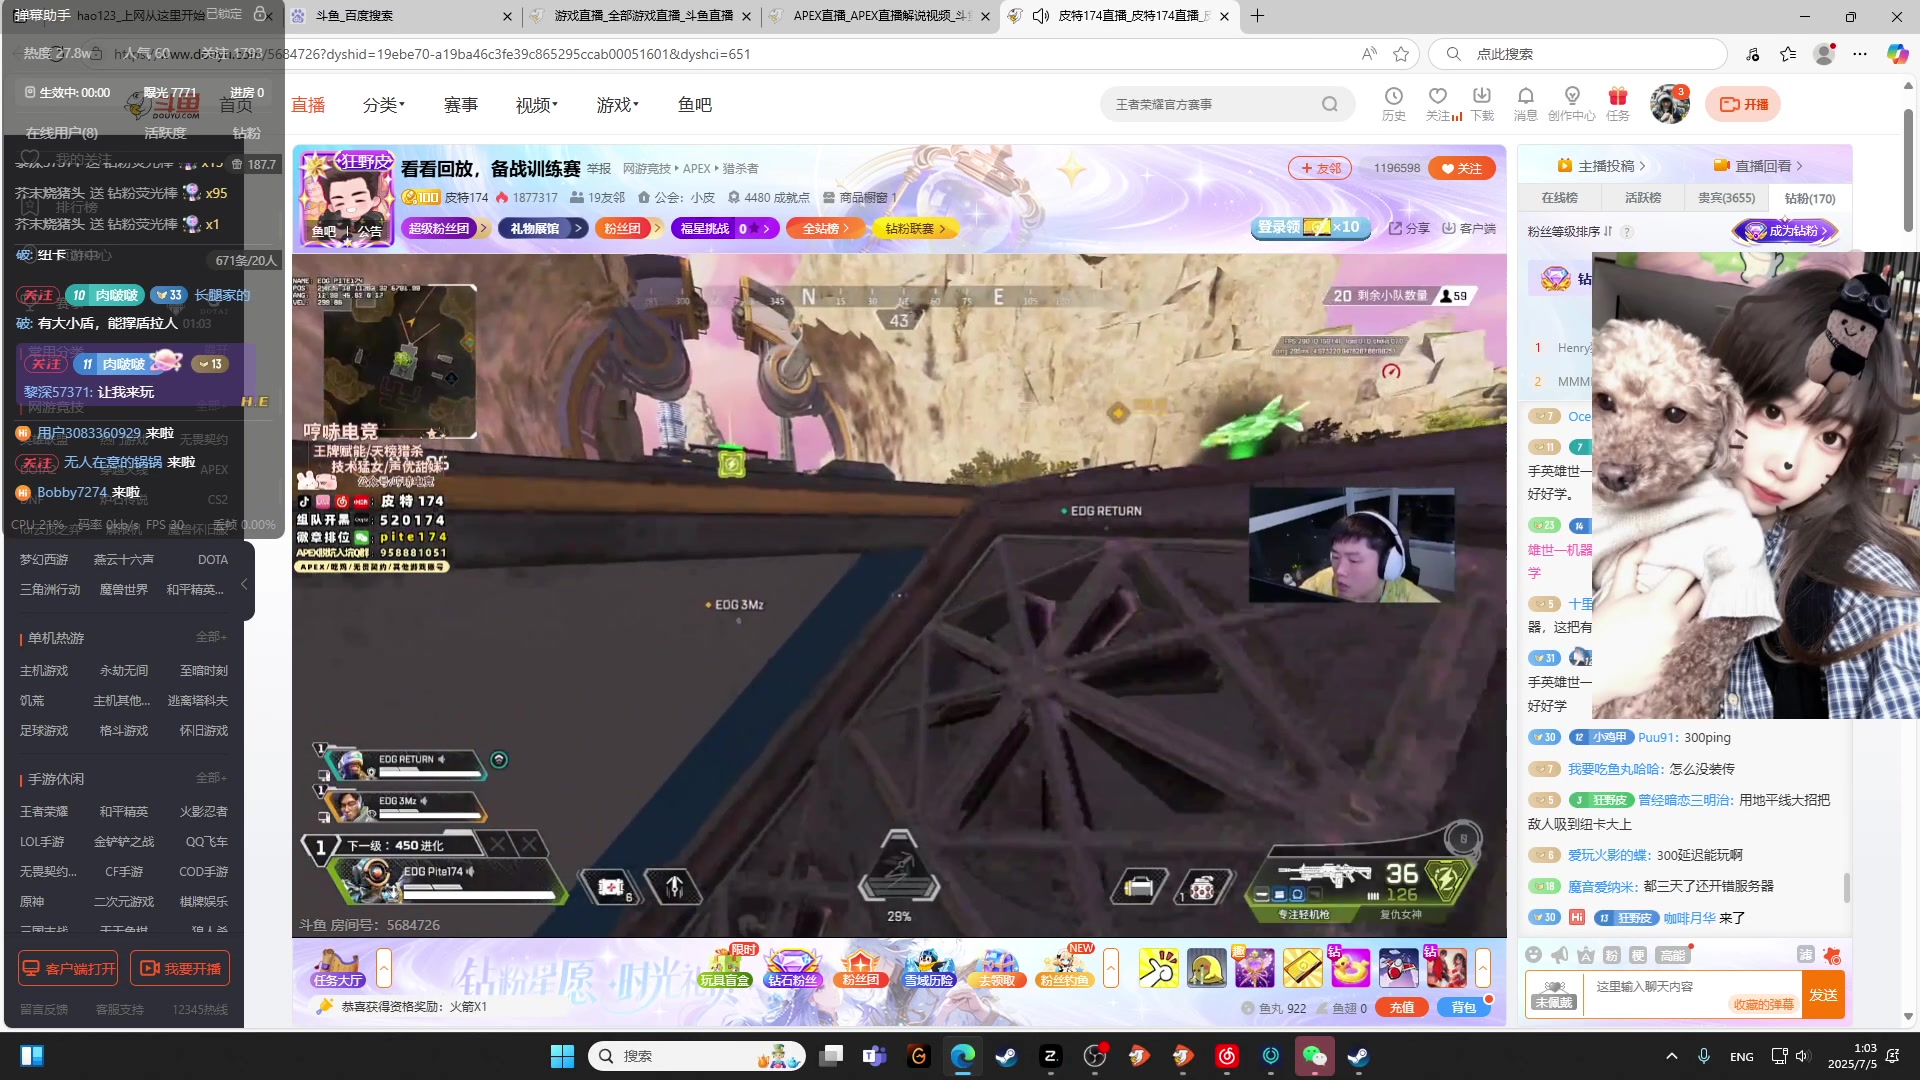The width and height of the screenshot is (1920, 1080).
Task: Click the 开播 start streaming button
Action: [1743, 104]
